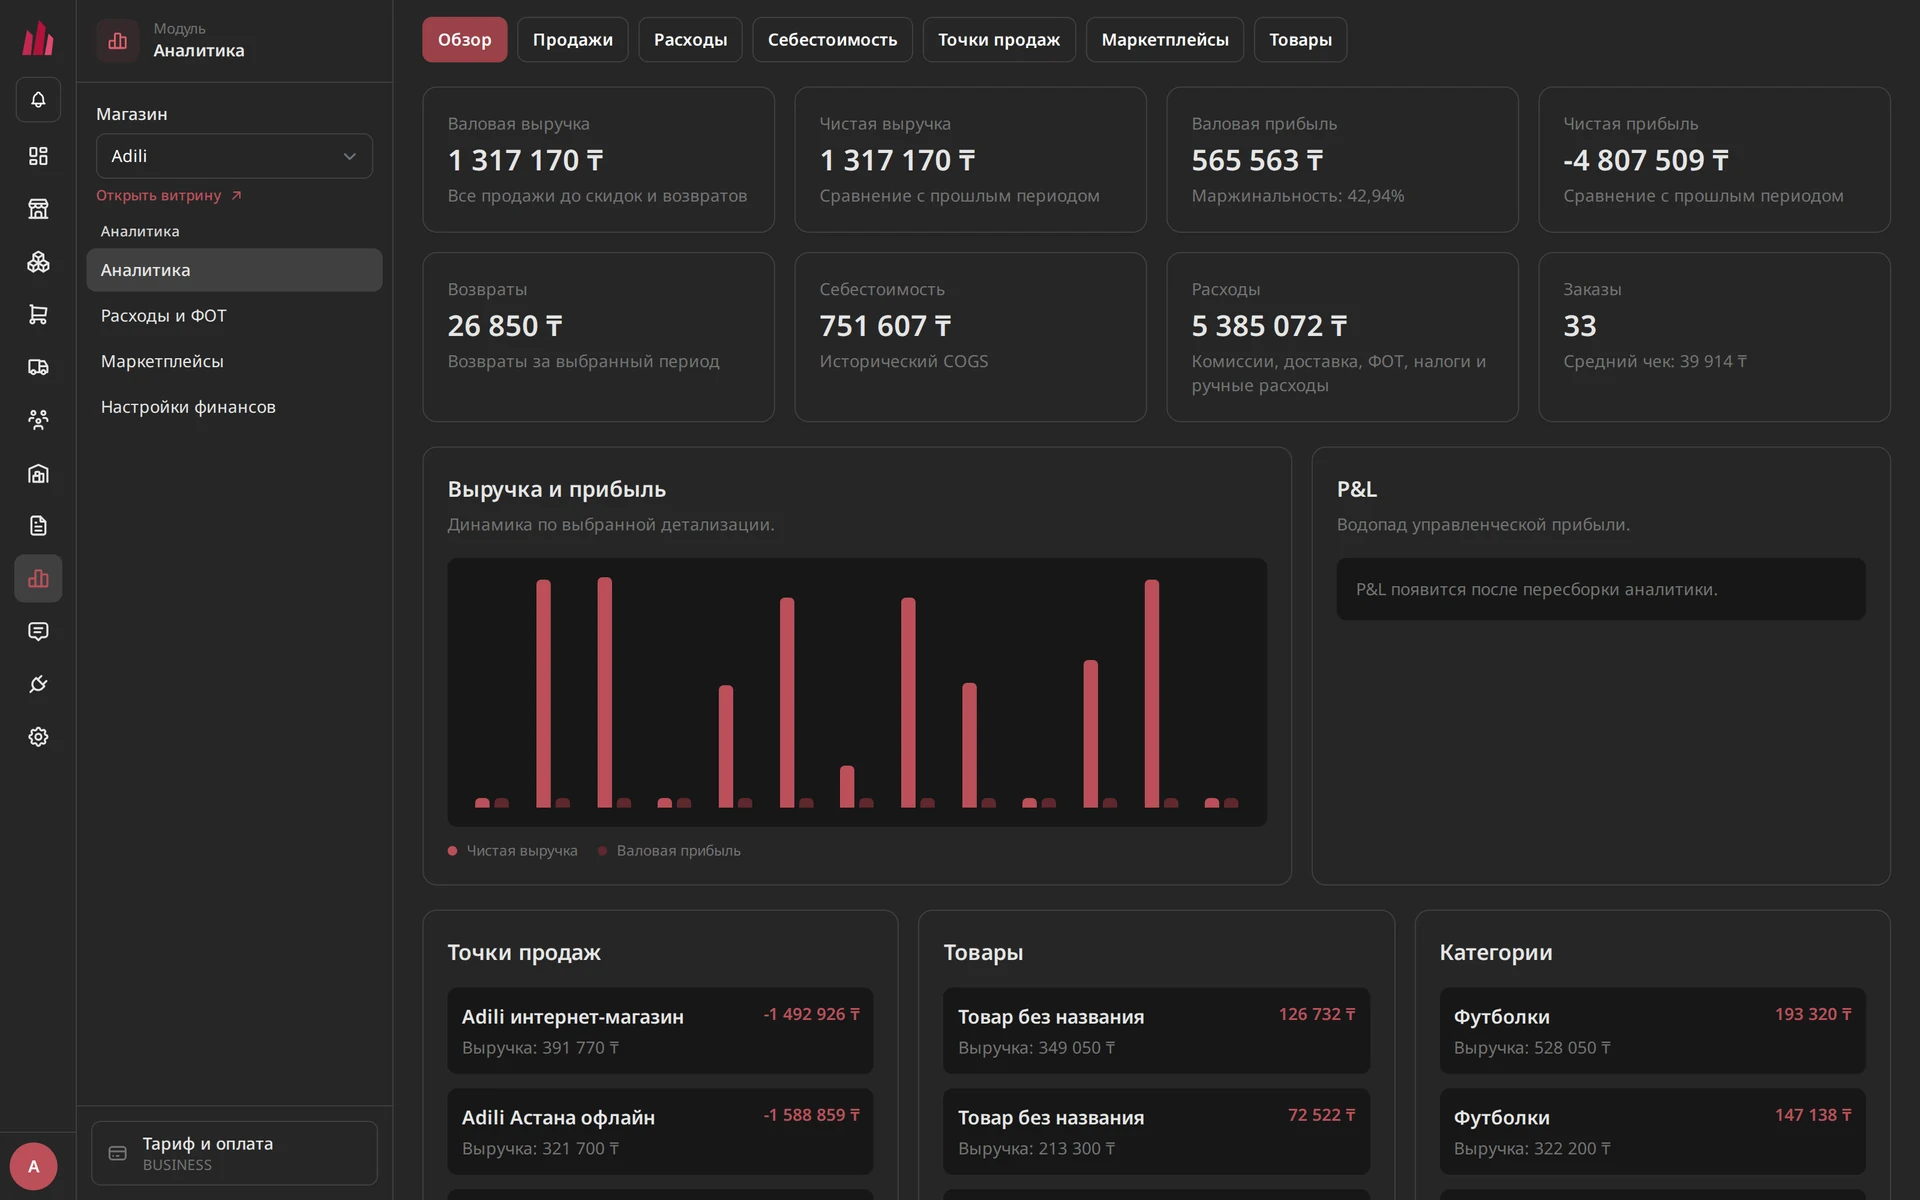
Task: Click the card icon beside Тариф и оплата
Action: tap(117, 1154)
